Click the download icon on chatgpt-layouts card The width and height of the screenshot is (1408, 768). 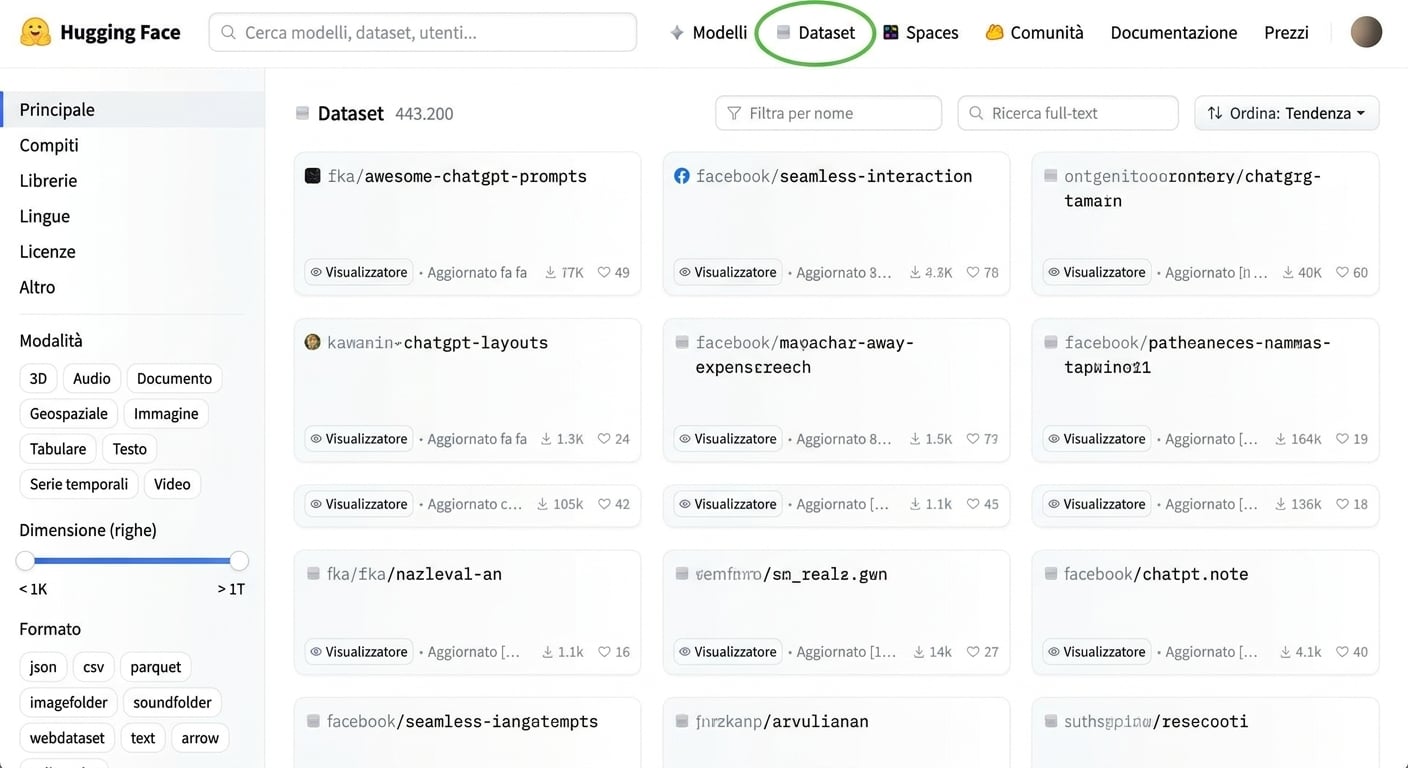click(x=546, y=439)
